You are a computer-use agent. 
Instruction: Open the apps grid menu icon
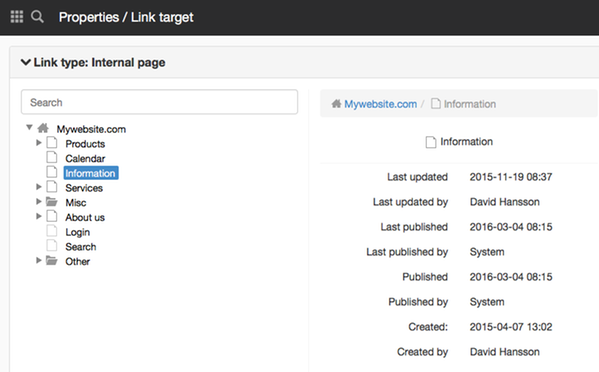click(17, 17)
